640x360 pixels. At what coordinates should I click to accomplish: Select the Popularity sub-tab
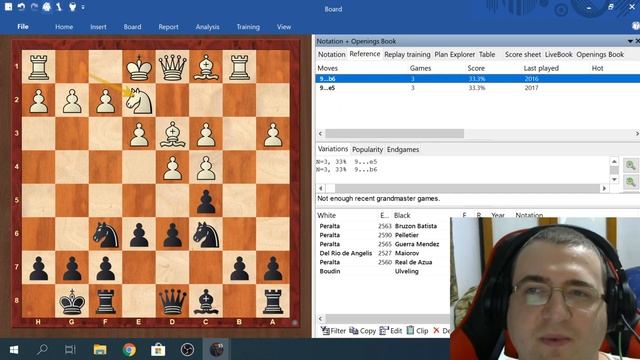367,149
